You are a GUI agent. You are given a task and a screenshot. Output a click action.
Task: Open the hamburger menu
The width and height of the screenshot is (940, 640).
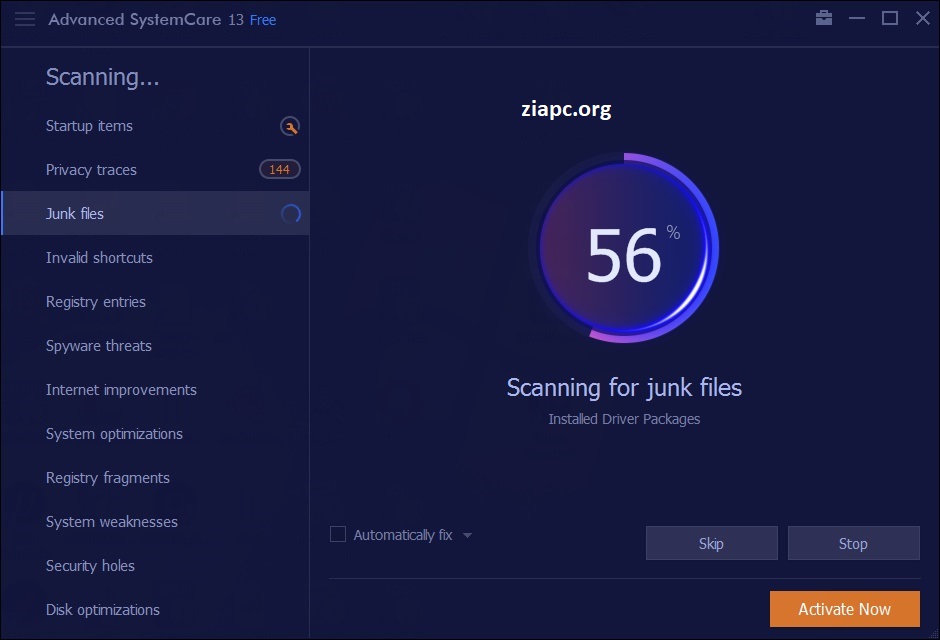click(x=24, y=18)
